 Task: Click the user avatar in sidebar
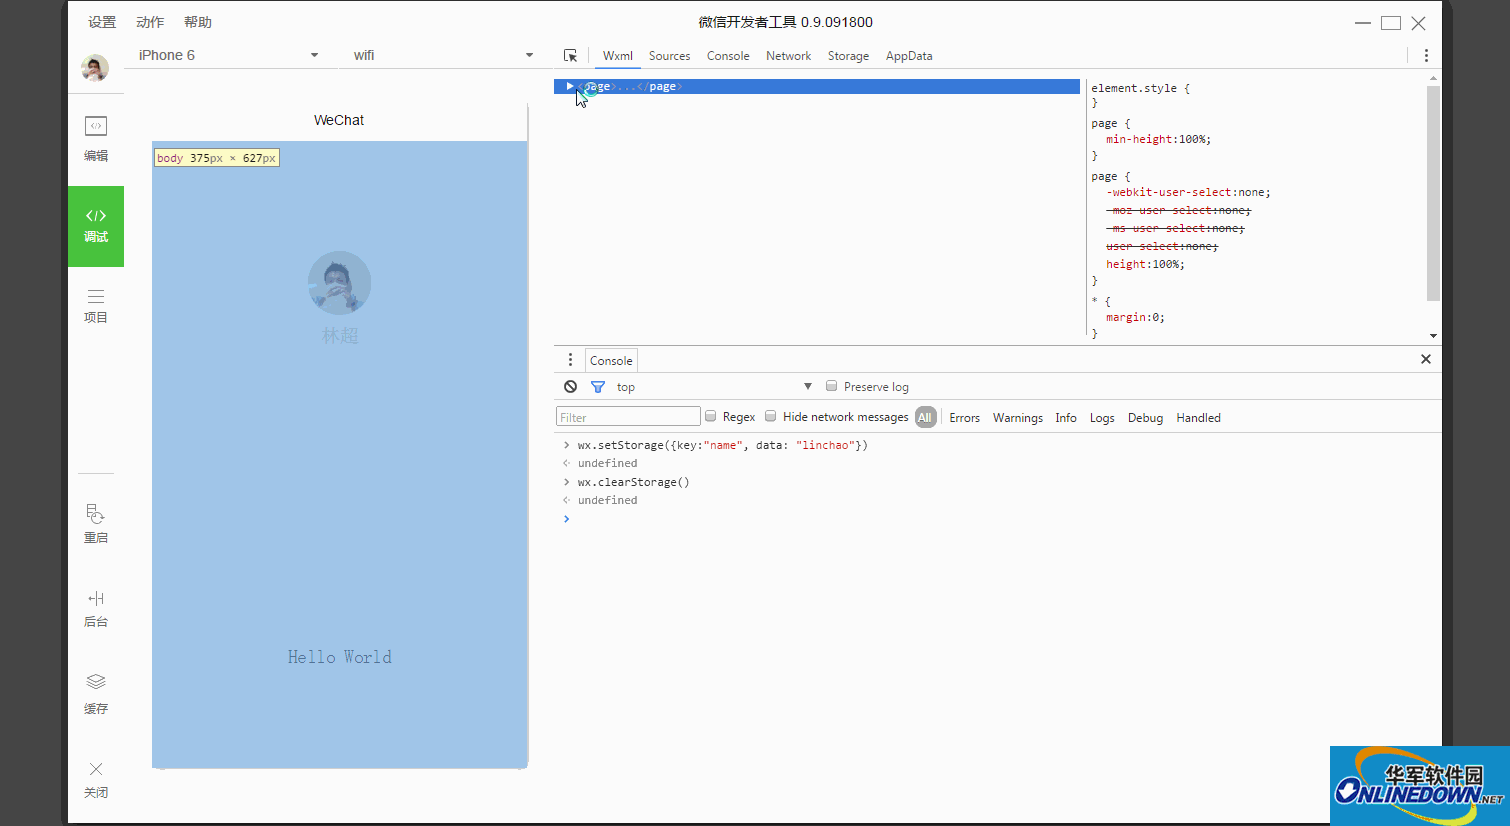tap(95, 68)
